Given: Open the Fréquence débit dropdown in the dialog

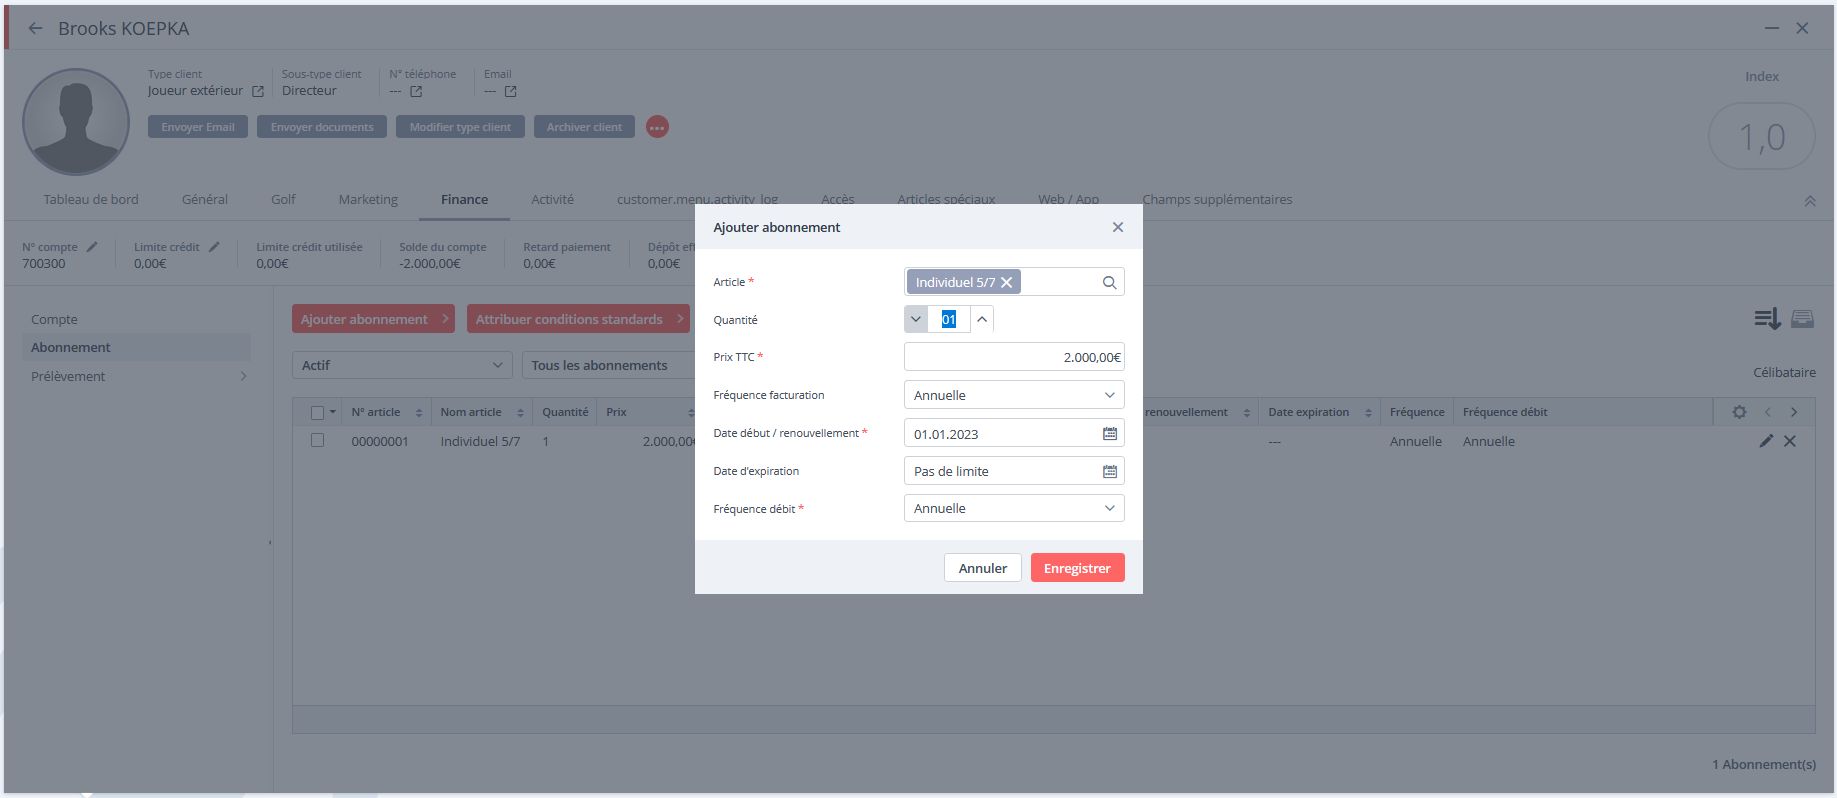Looking at the screenshot, I should (x=1014, y=508).
